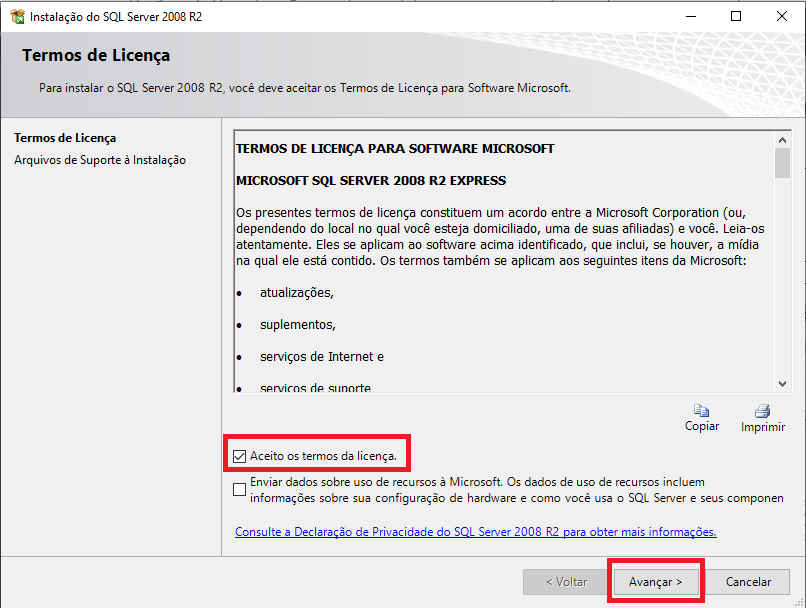The height and width of the screenshot is (608, 806).
Task: Click the 'TERMOS DE LICENÇA PARA SOFTWARE MICROSOFT' heading
Action: click(x=395, y=149)
